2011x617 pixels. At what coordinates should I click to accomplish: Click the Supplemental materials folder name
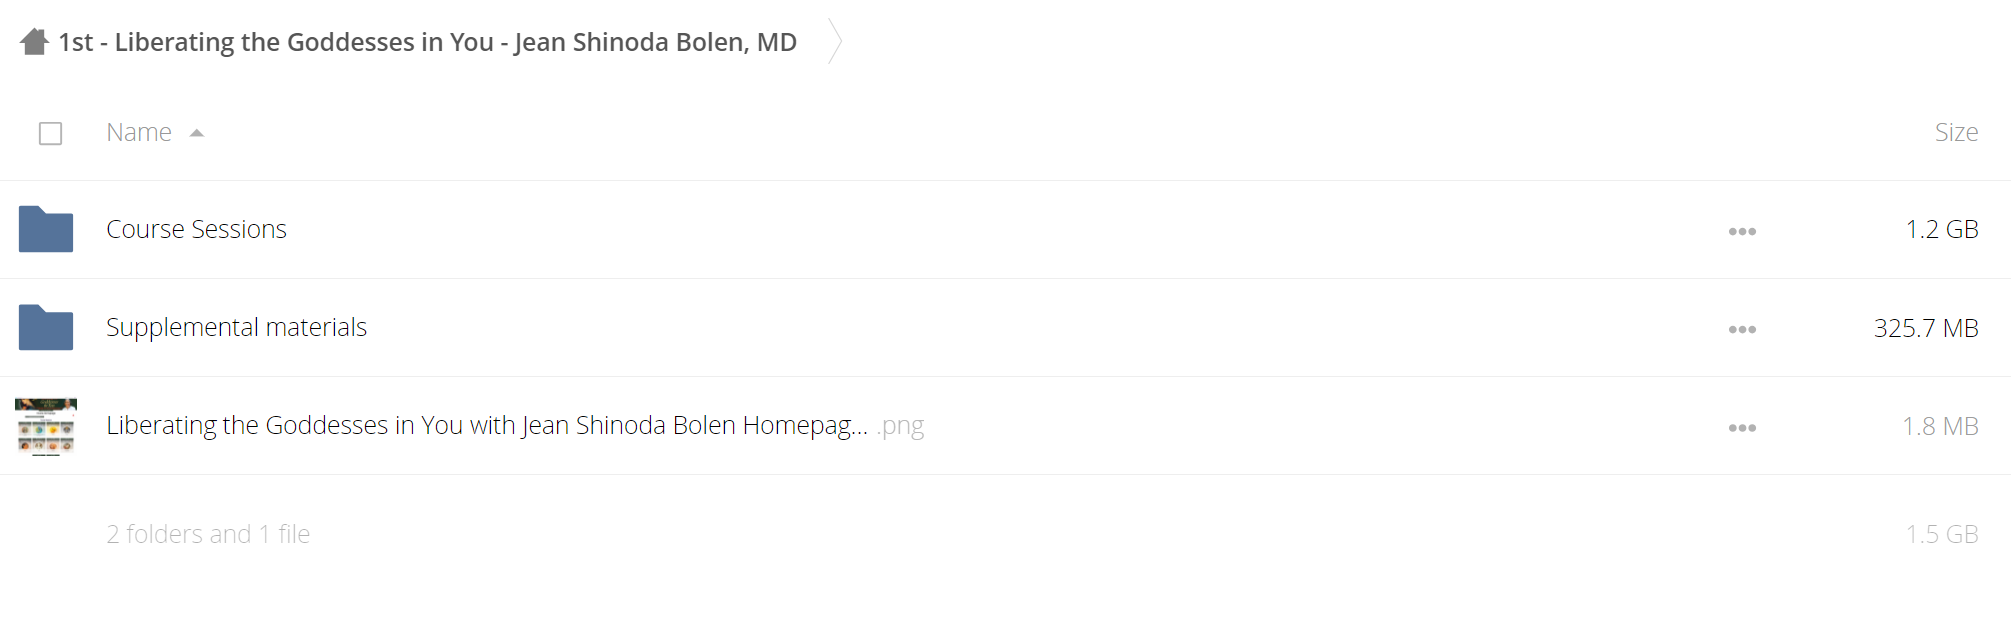236,327
